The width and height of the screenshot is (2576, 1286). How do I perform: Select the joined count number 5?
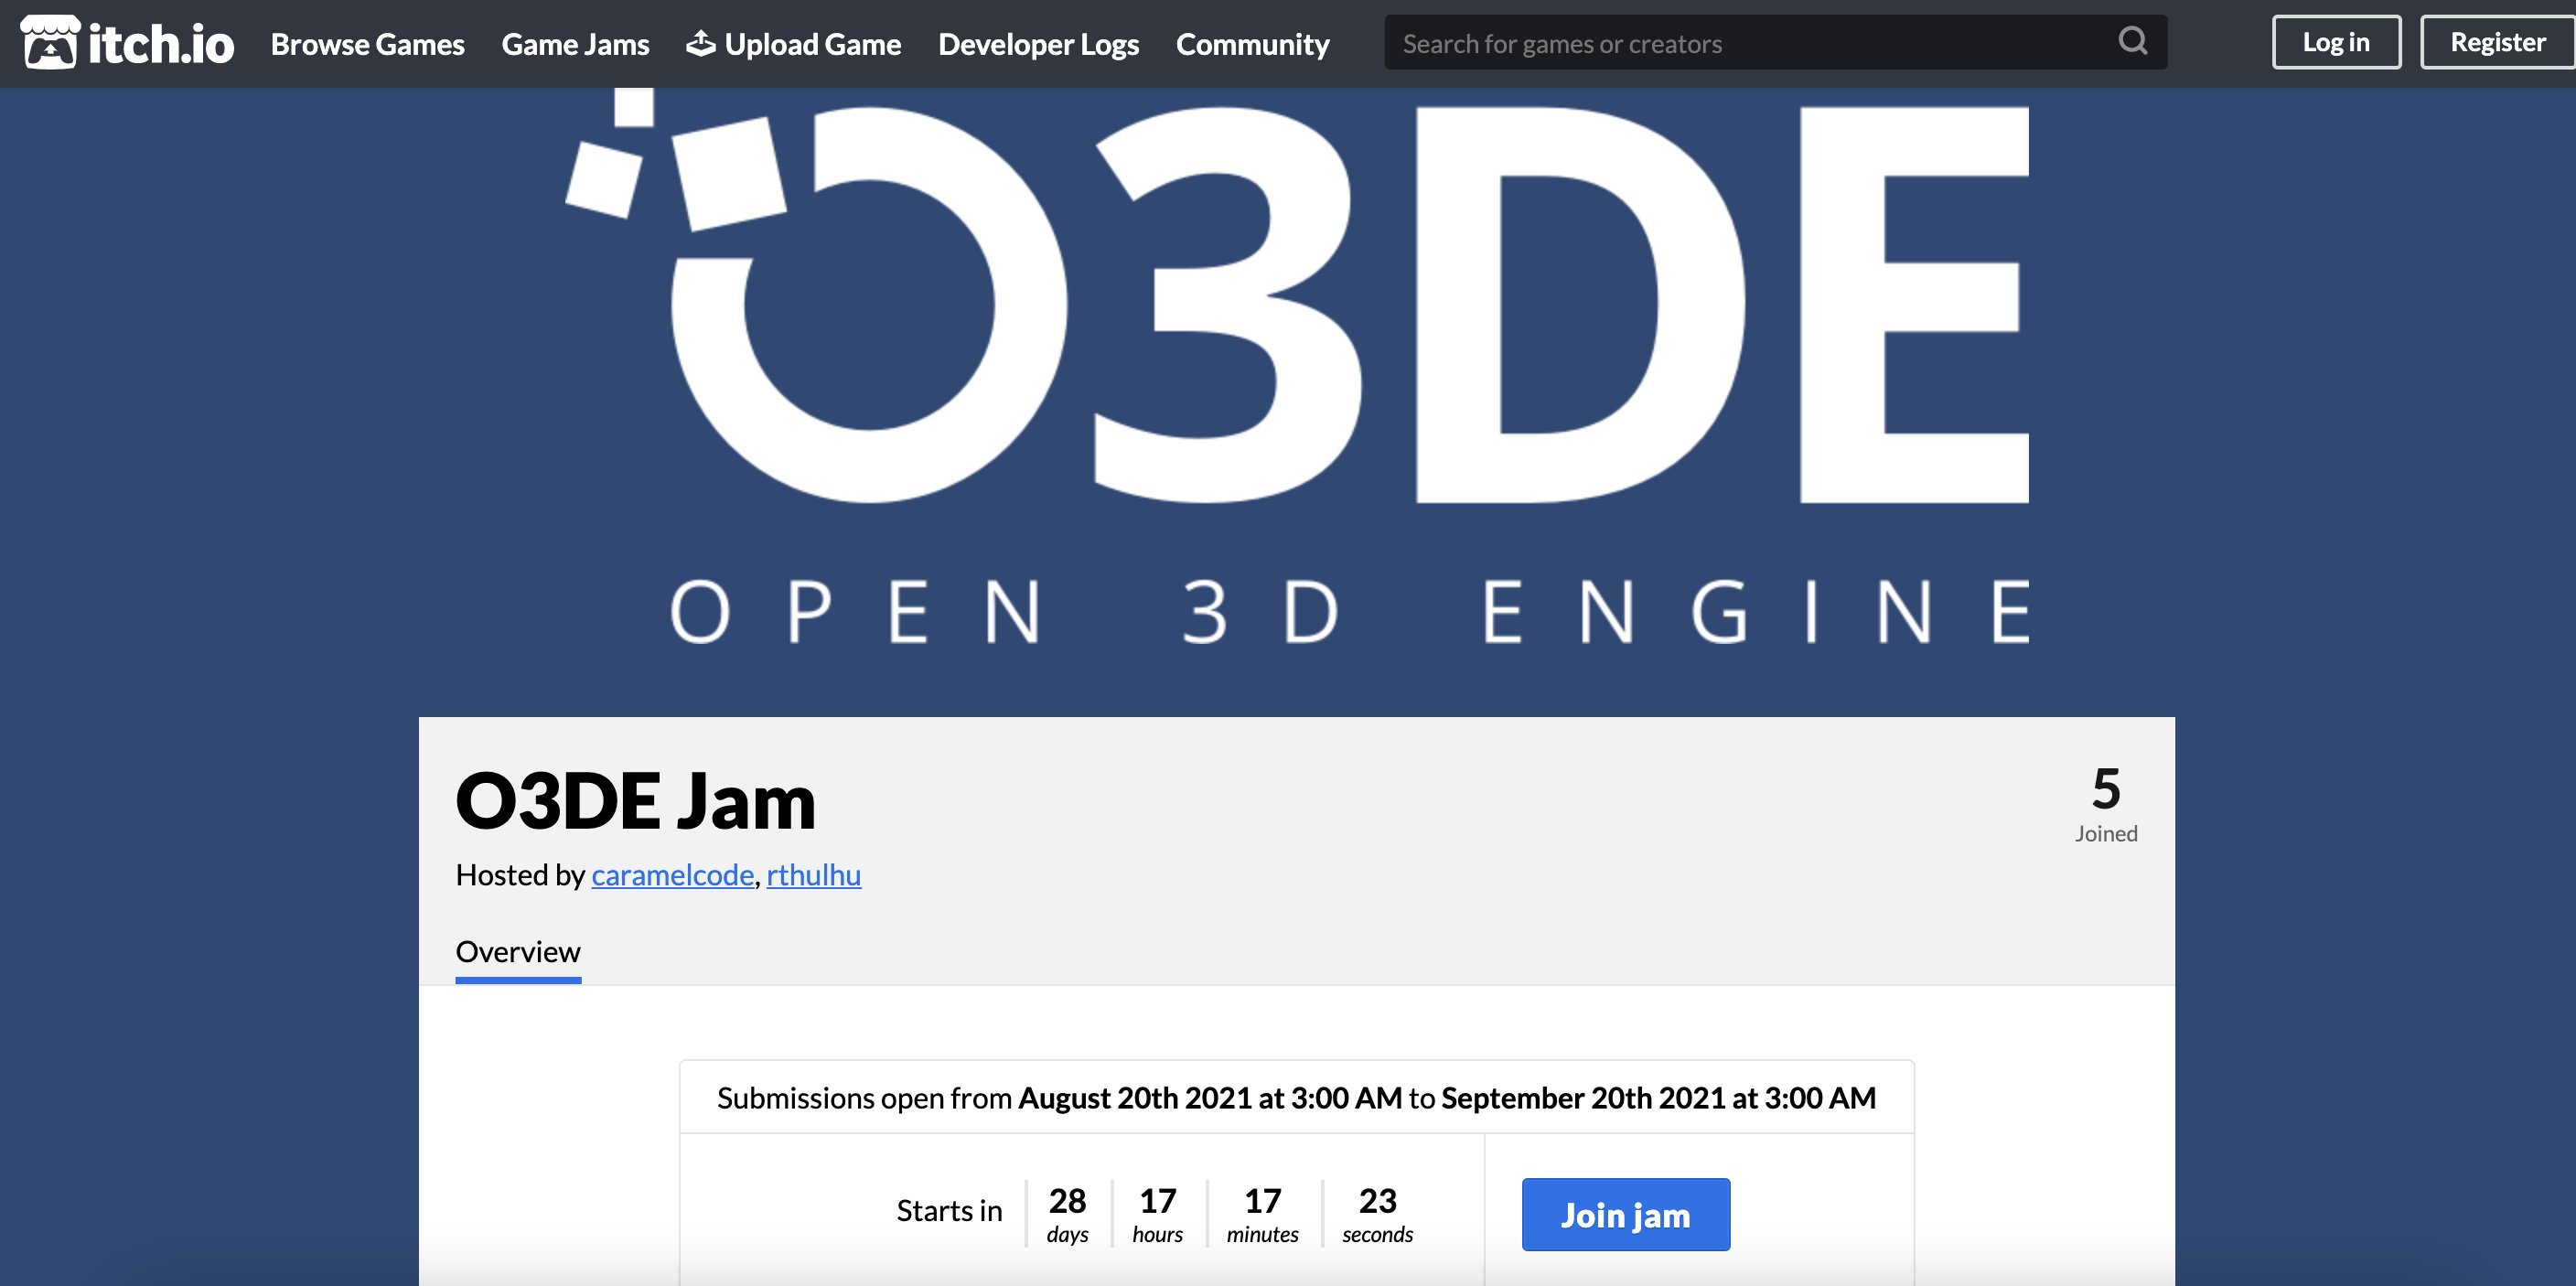point(2103,788)
